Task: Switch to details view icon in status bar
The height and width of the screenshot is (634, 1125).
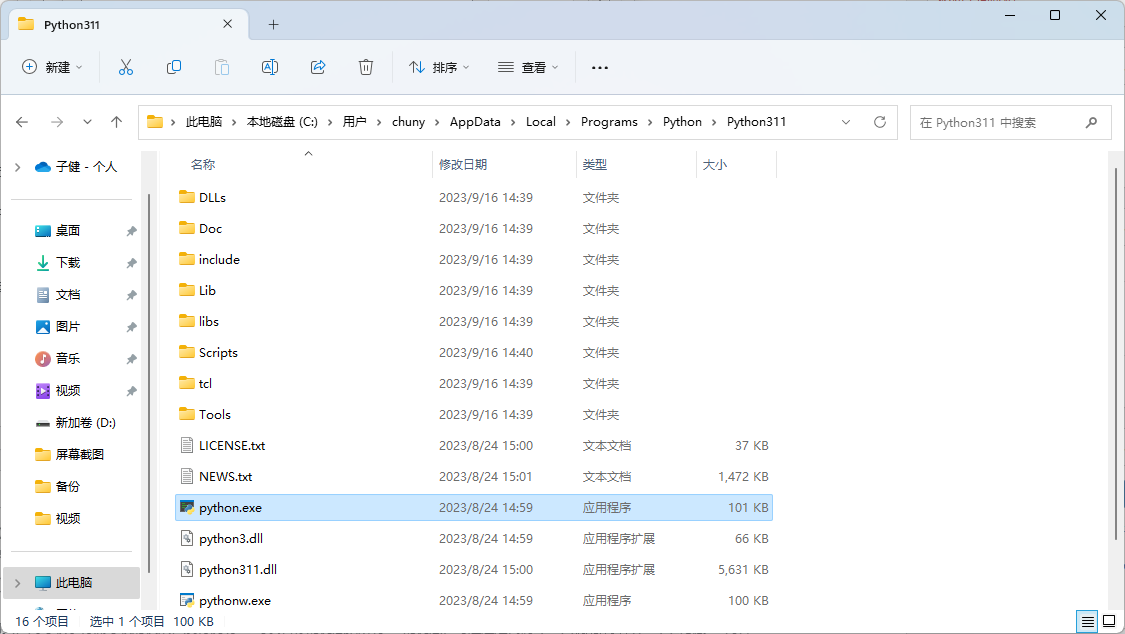Action: coord(1088,621)
